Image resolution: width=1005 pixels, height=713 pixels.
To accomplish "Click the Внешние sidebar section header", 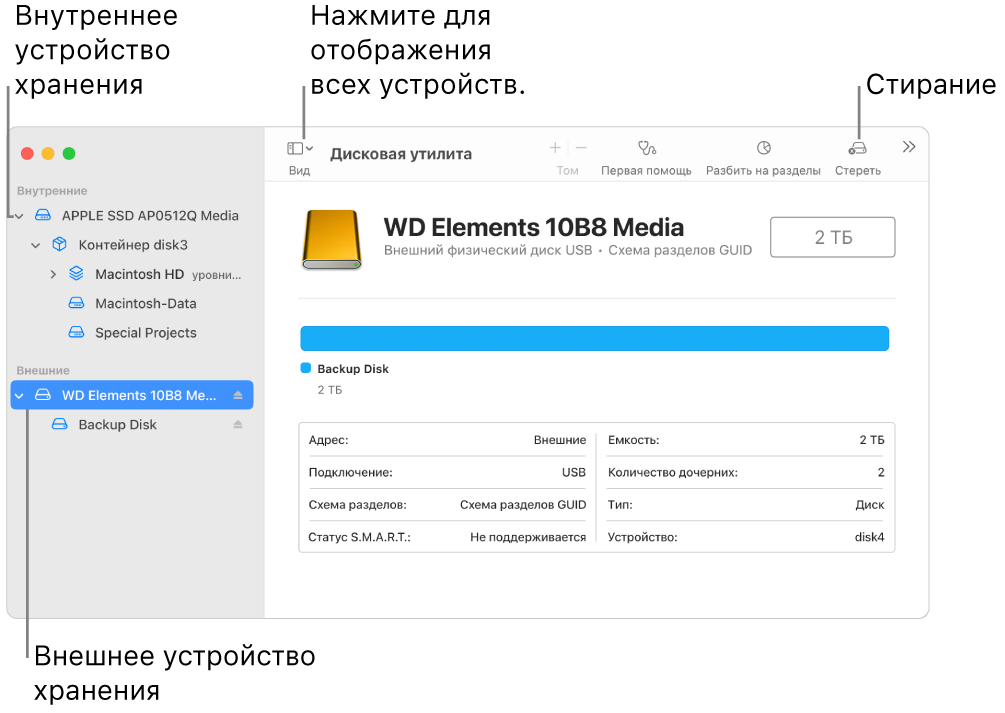I will 43,371.
